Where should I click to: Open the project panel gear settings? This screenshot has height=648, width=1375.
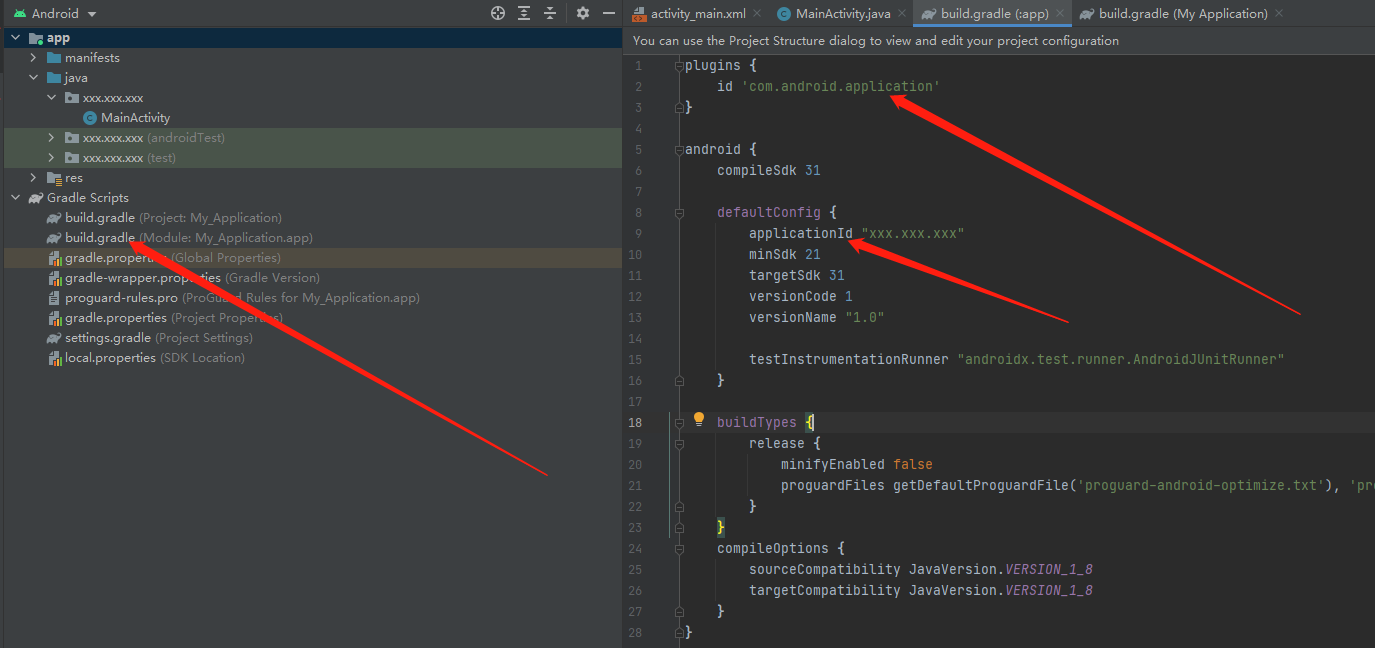coord(583,13)
